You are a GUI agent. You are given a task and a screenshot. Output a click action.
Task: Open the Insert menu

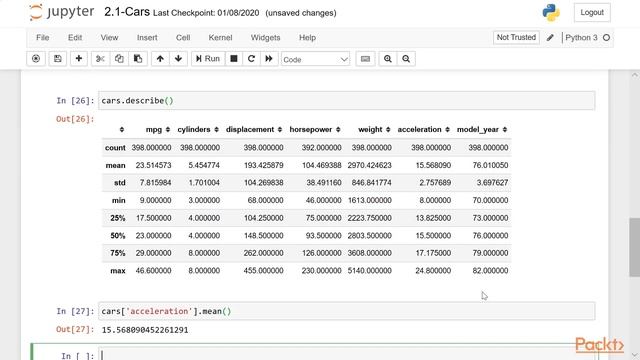pos(147,38)
